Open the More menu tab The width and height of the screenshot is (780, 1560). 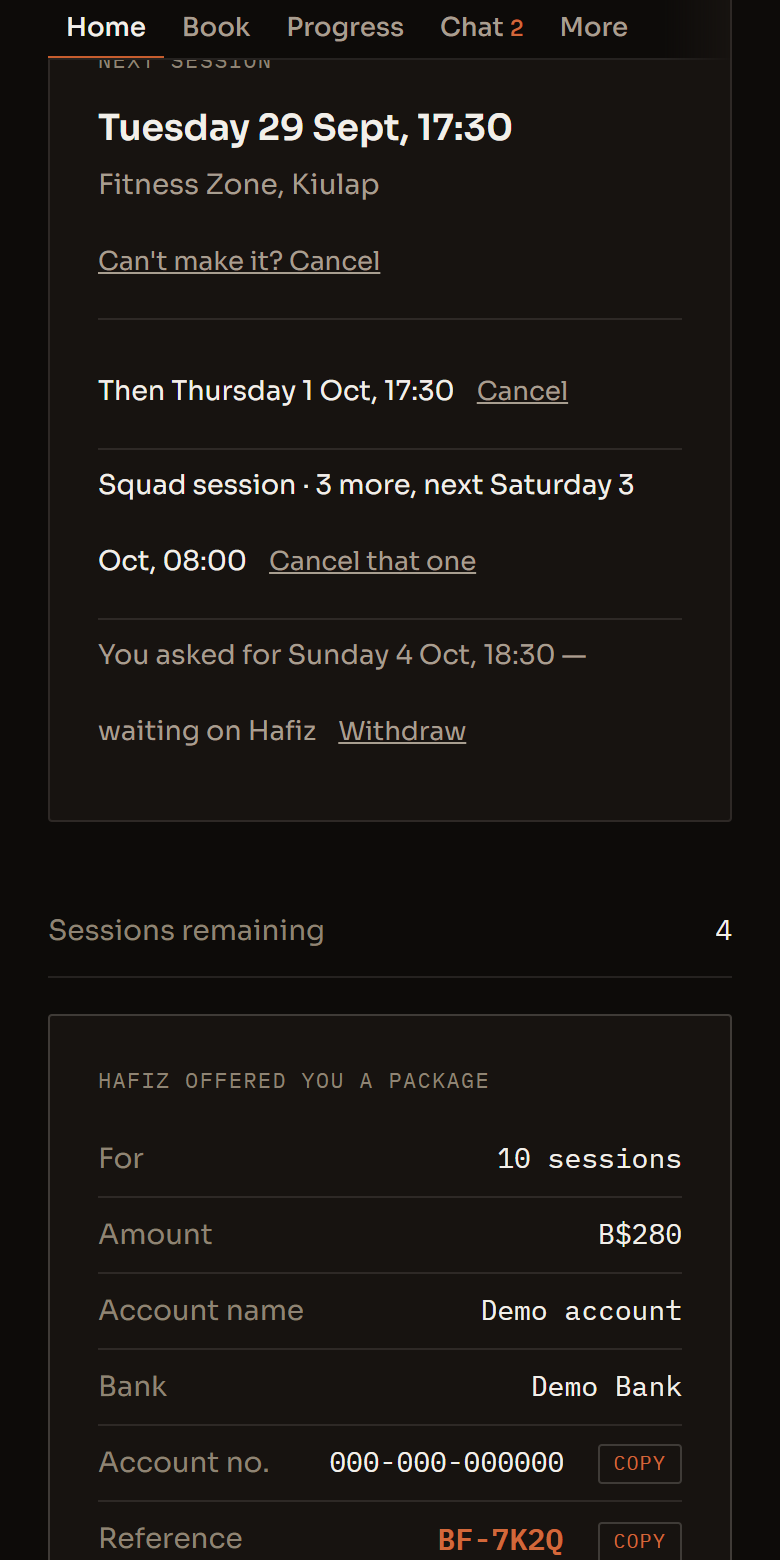pyautogui.click(x=594, y=27)
